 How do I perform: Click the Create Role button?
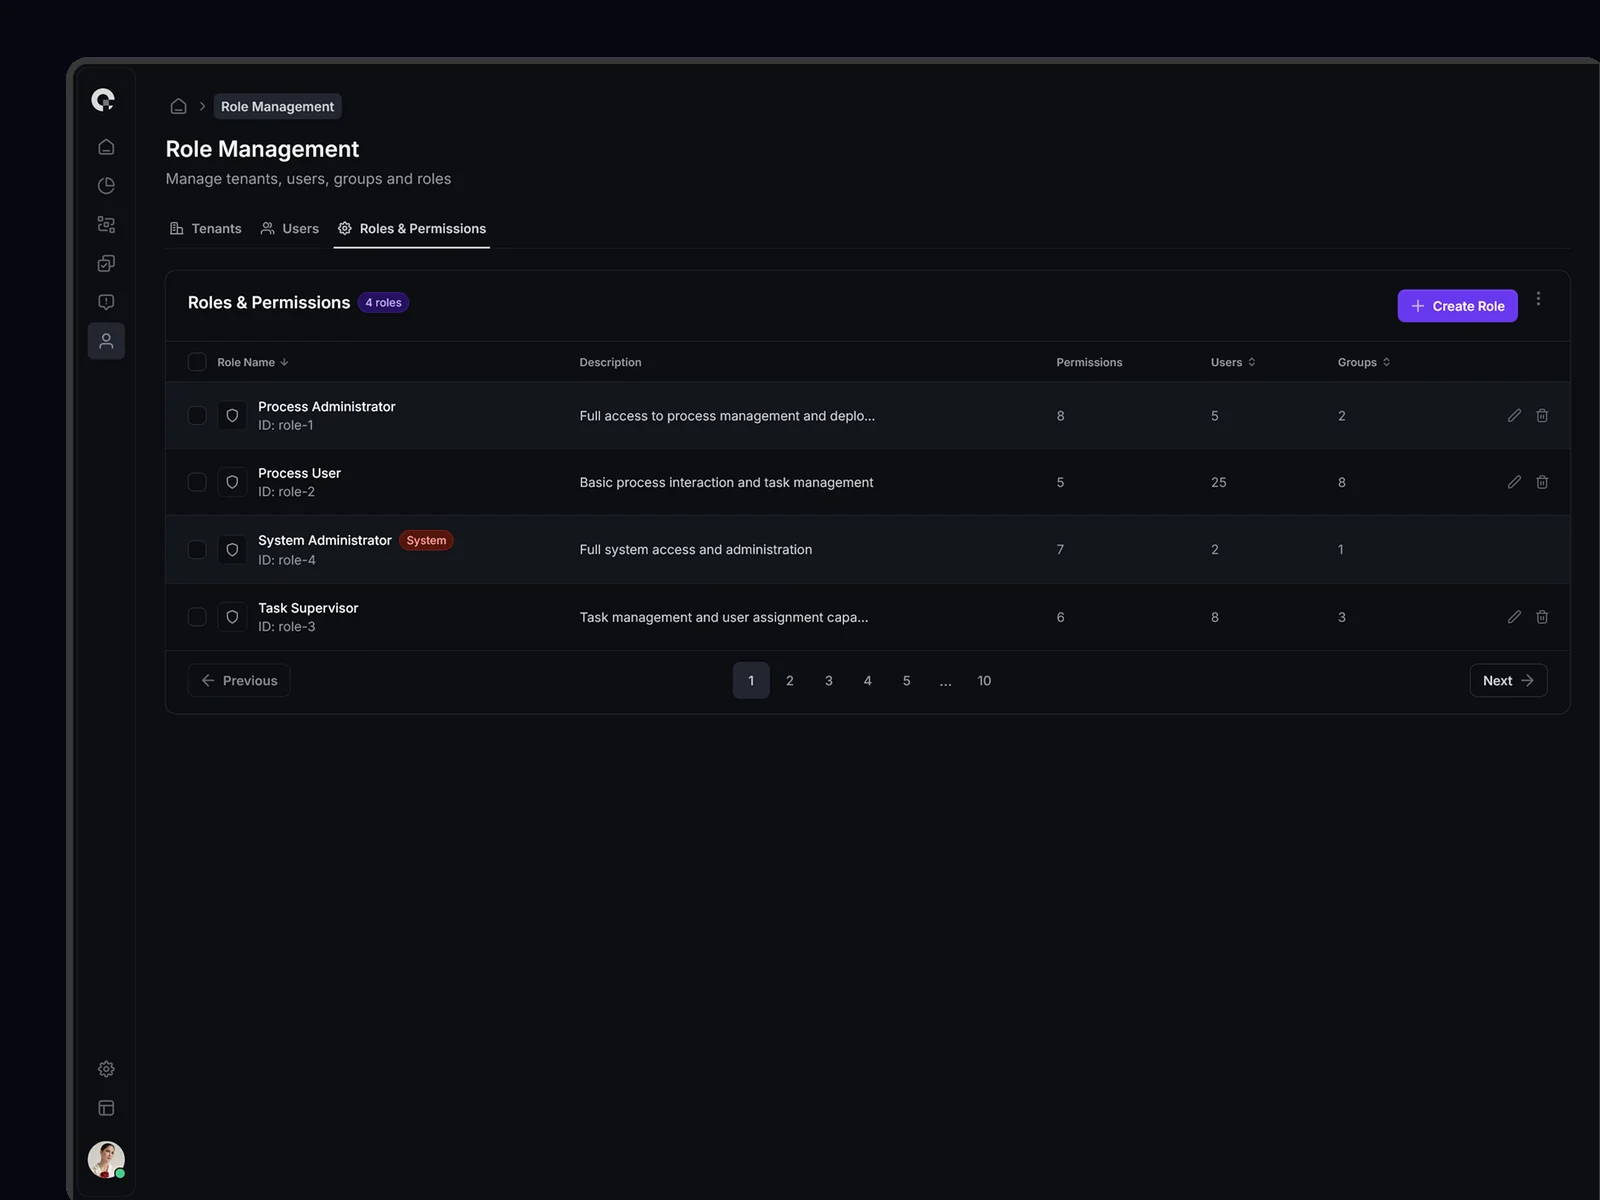(1457, 306)
